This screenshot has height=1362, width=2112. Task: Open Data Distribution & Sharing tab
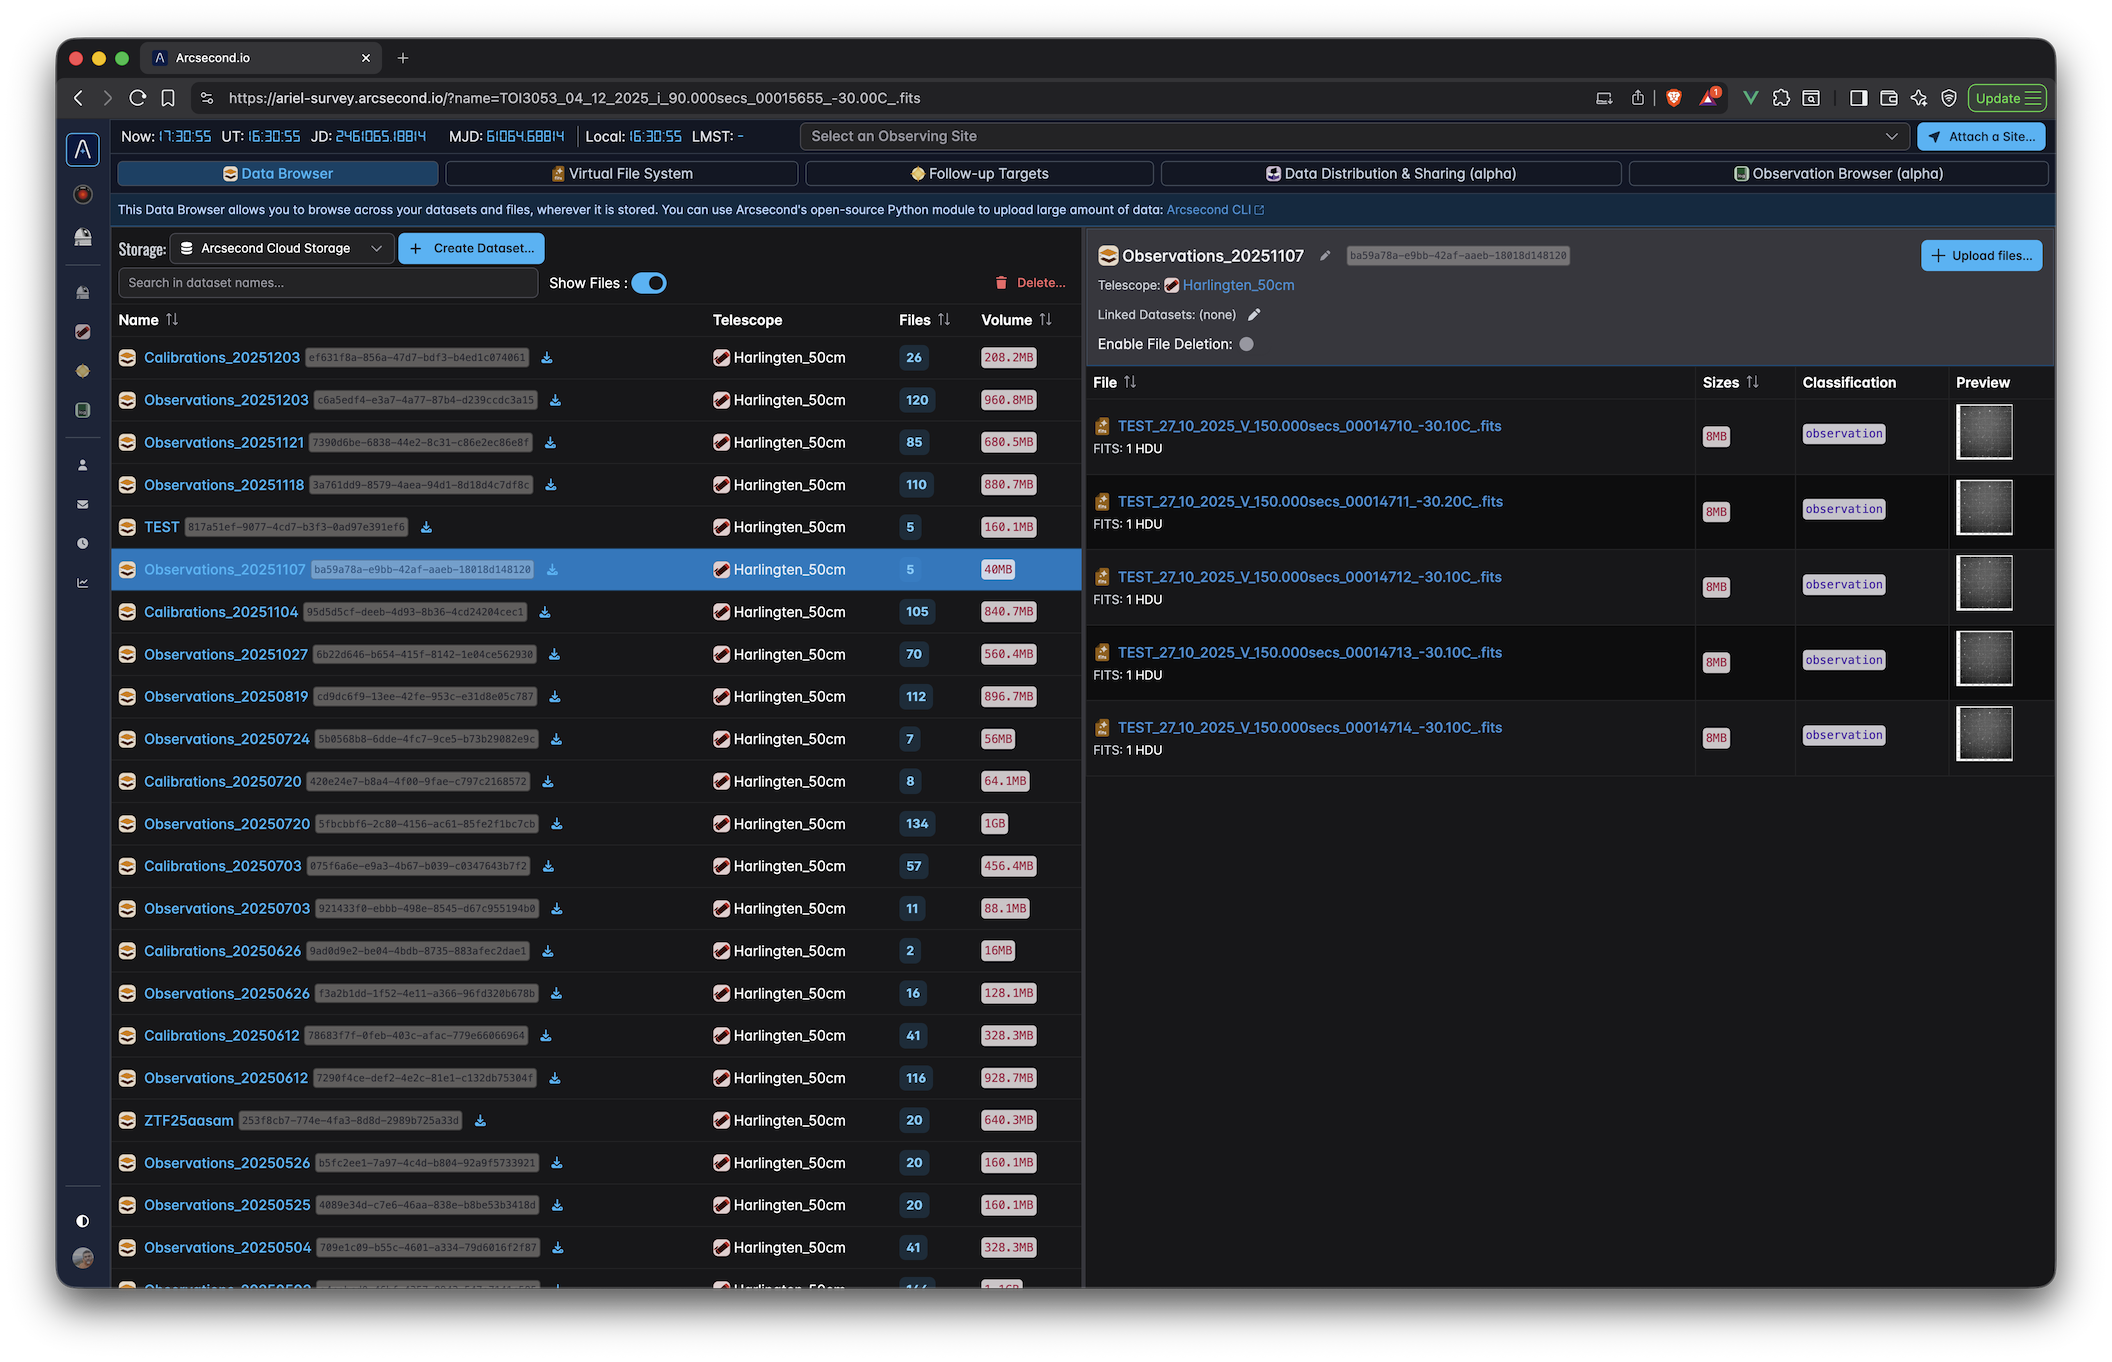[1391, 174]
